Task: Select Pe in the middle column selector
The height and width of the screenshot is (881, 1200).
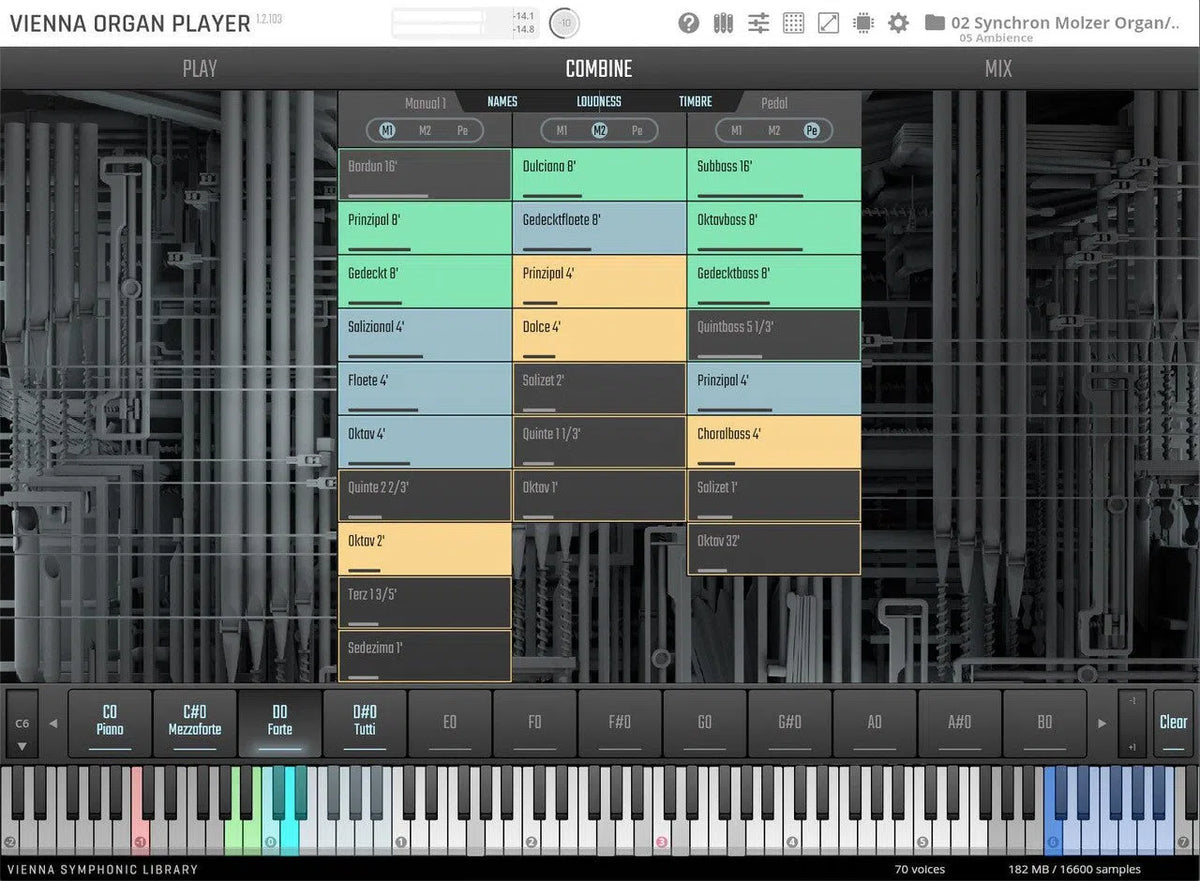Action: [637, 131]
